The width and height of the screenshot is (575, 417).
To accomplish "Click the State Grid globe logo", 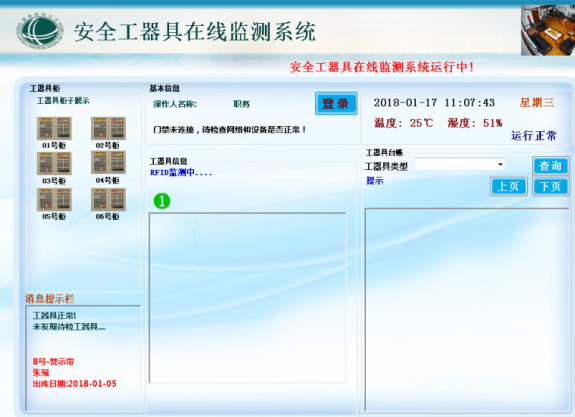I will coord(40,30).
